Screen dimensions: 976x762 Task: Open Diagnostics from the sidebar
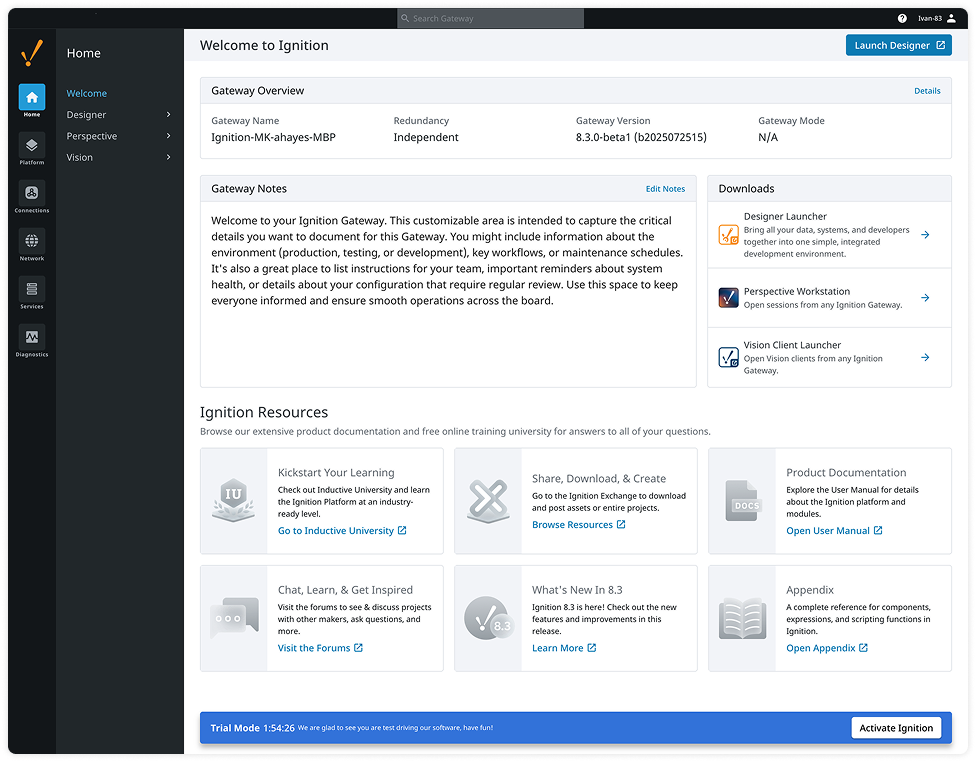pos(32,338)
